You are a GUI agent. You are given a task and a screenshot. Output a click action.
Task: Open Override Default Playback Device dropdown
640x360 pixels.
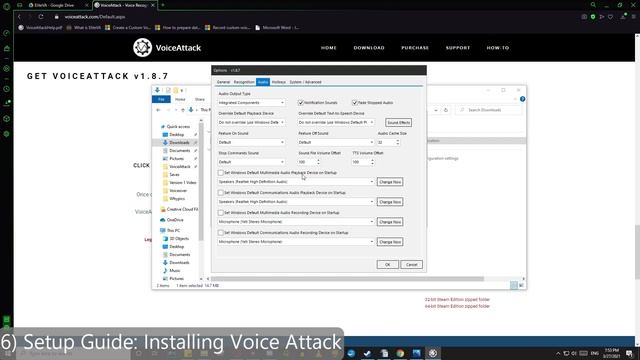point(251,122)
